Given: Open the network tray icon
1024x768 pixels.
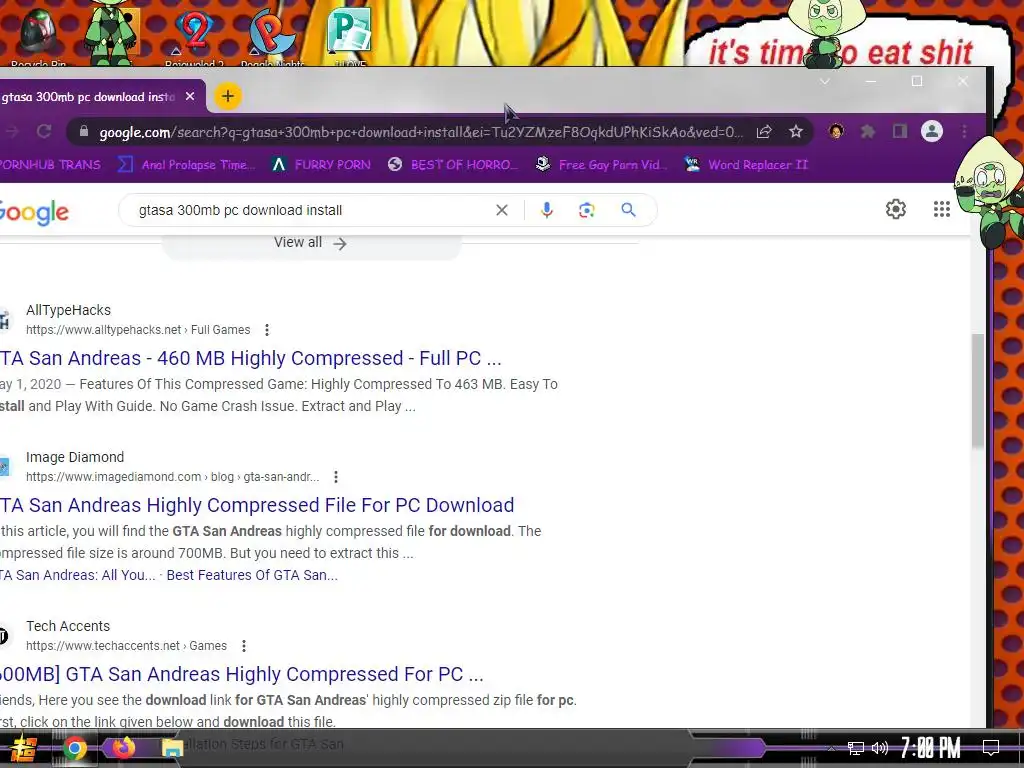Looking at the screenshot, I should coord(856,748).
